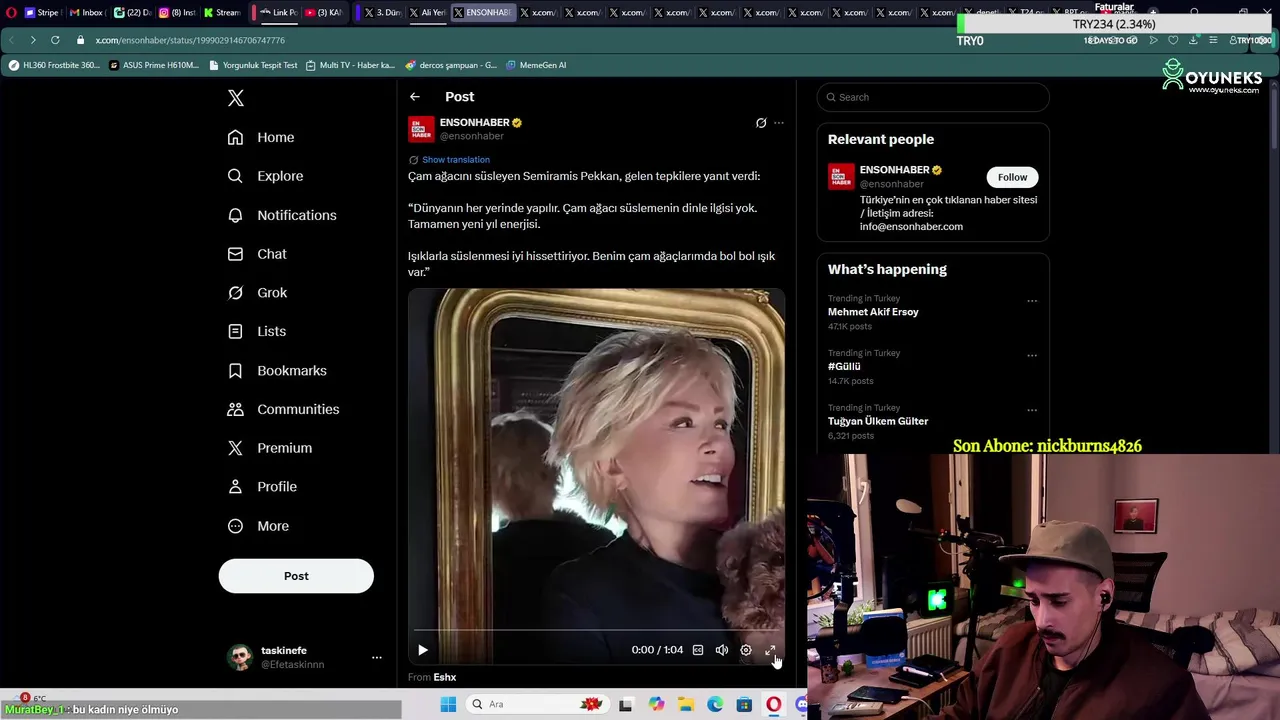
Task: Open Yorgunluk Tespit Test bookmark
Action: coord(253,65)
